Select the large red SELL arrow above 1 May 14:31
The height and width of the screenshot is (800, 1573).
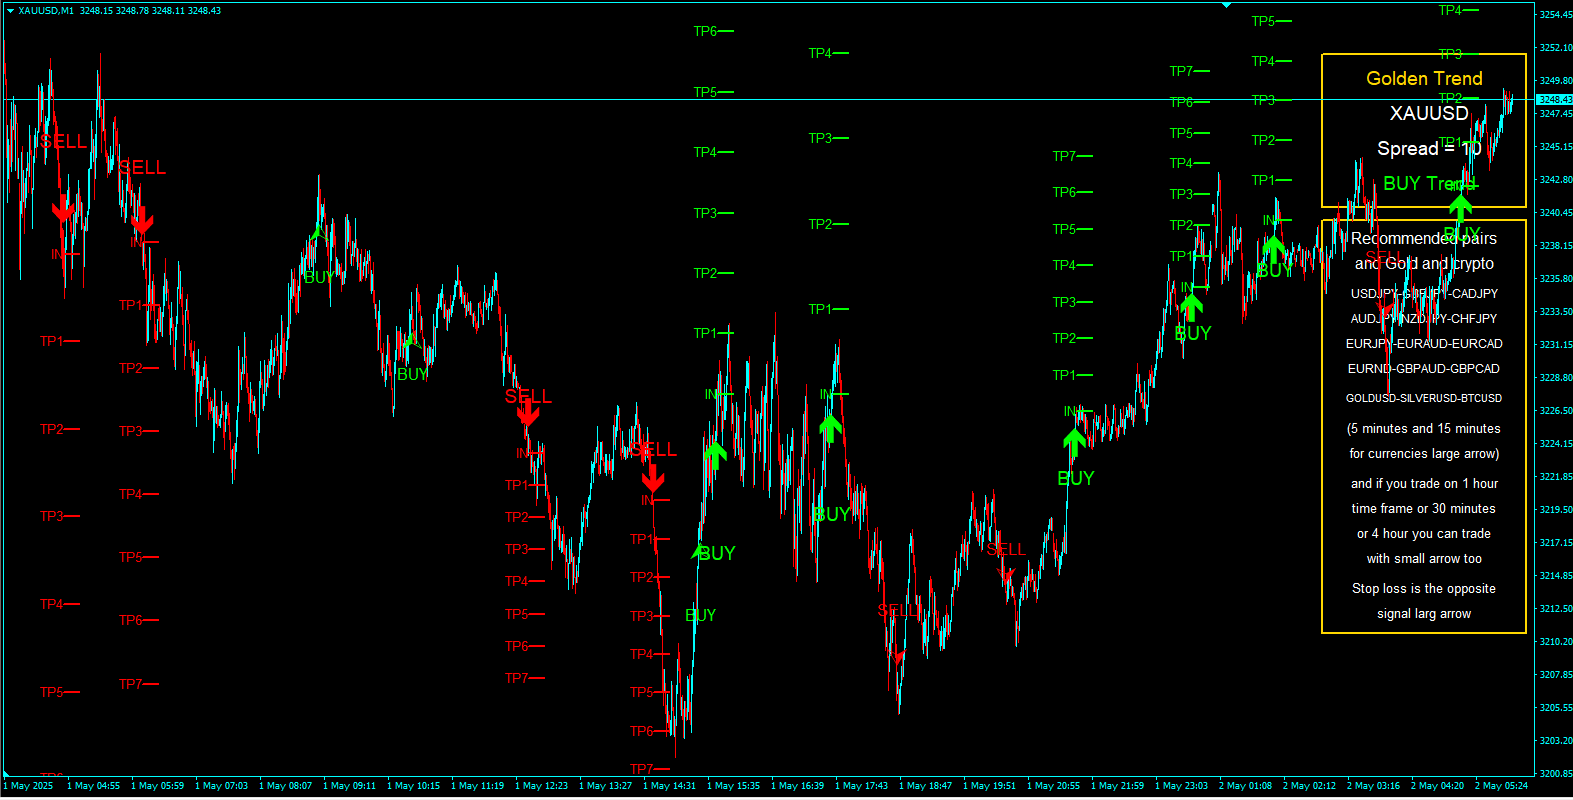point(653,477)
